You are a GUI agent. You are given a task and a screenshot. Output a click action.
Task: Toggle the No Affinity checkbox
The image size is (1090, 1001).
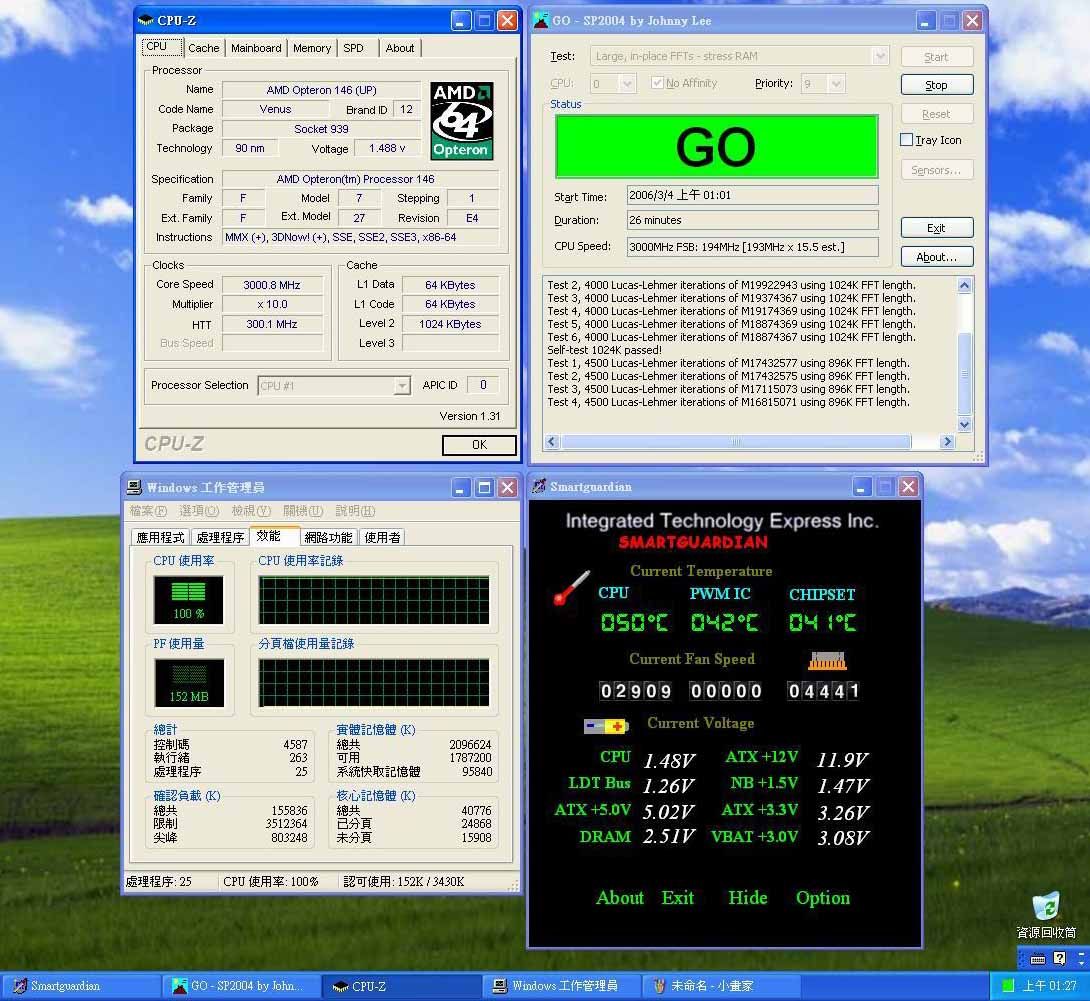(x=657, y=84)
